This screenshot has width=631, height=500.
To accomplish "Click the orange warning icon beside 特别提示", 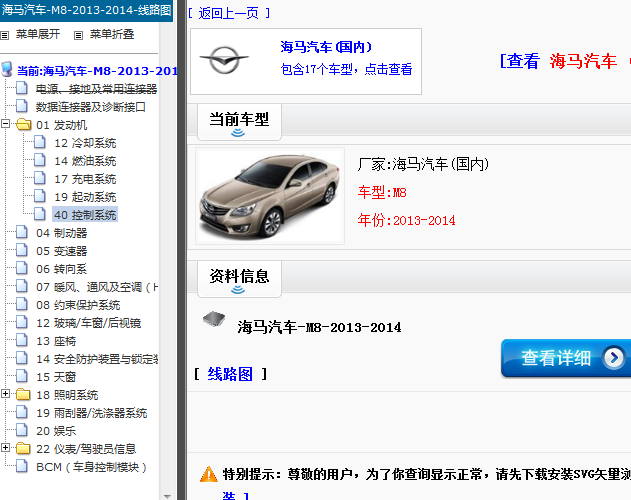I will tap(208, 474).
